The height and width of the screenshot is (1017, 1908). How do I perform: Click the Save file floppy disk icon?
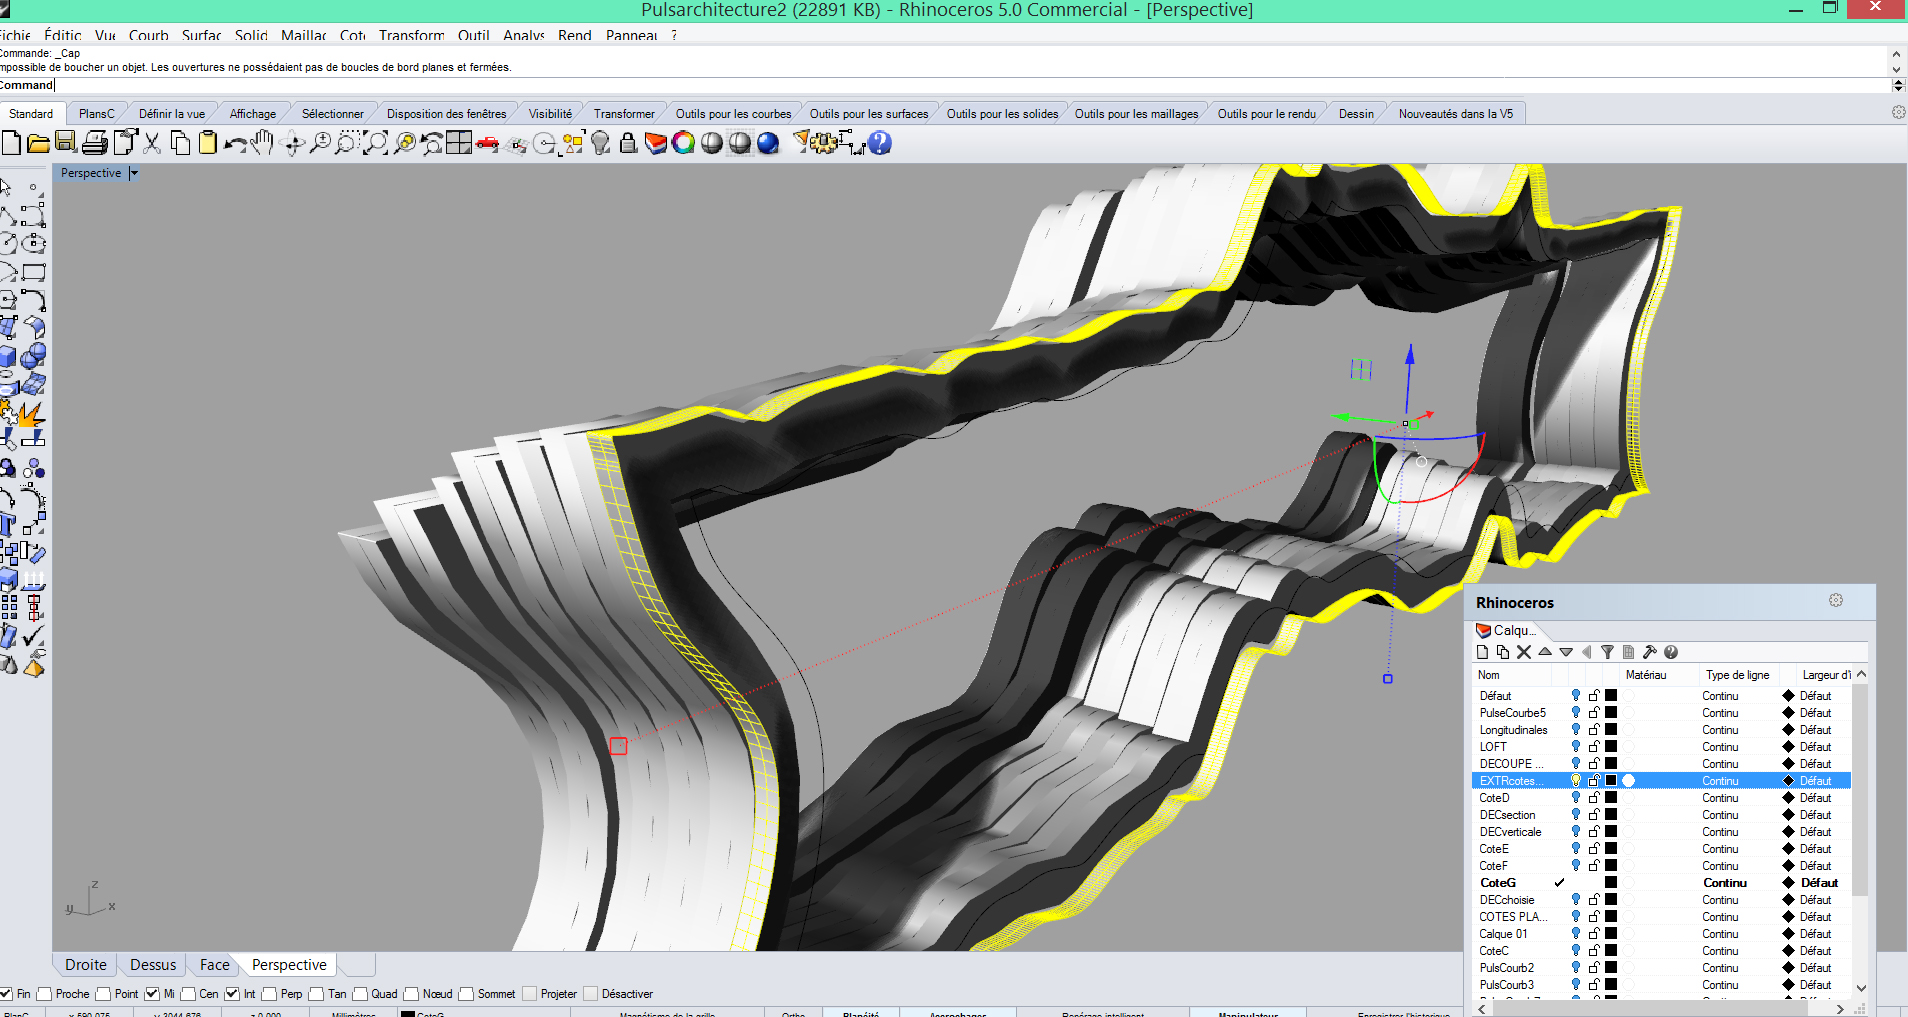tap(66, 143)
